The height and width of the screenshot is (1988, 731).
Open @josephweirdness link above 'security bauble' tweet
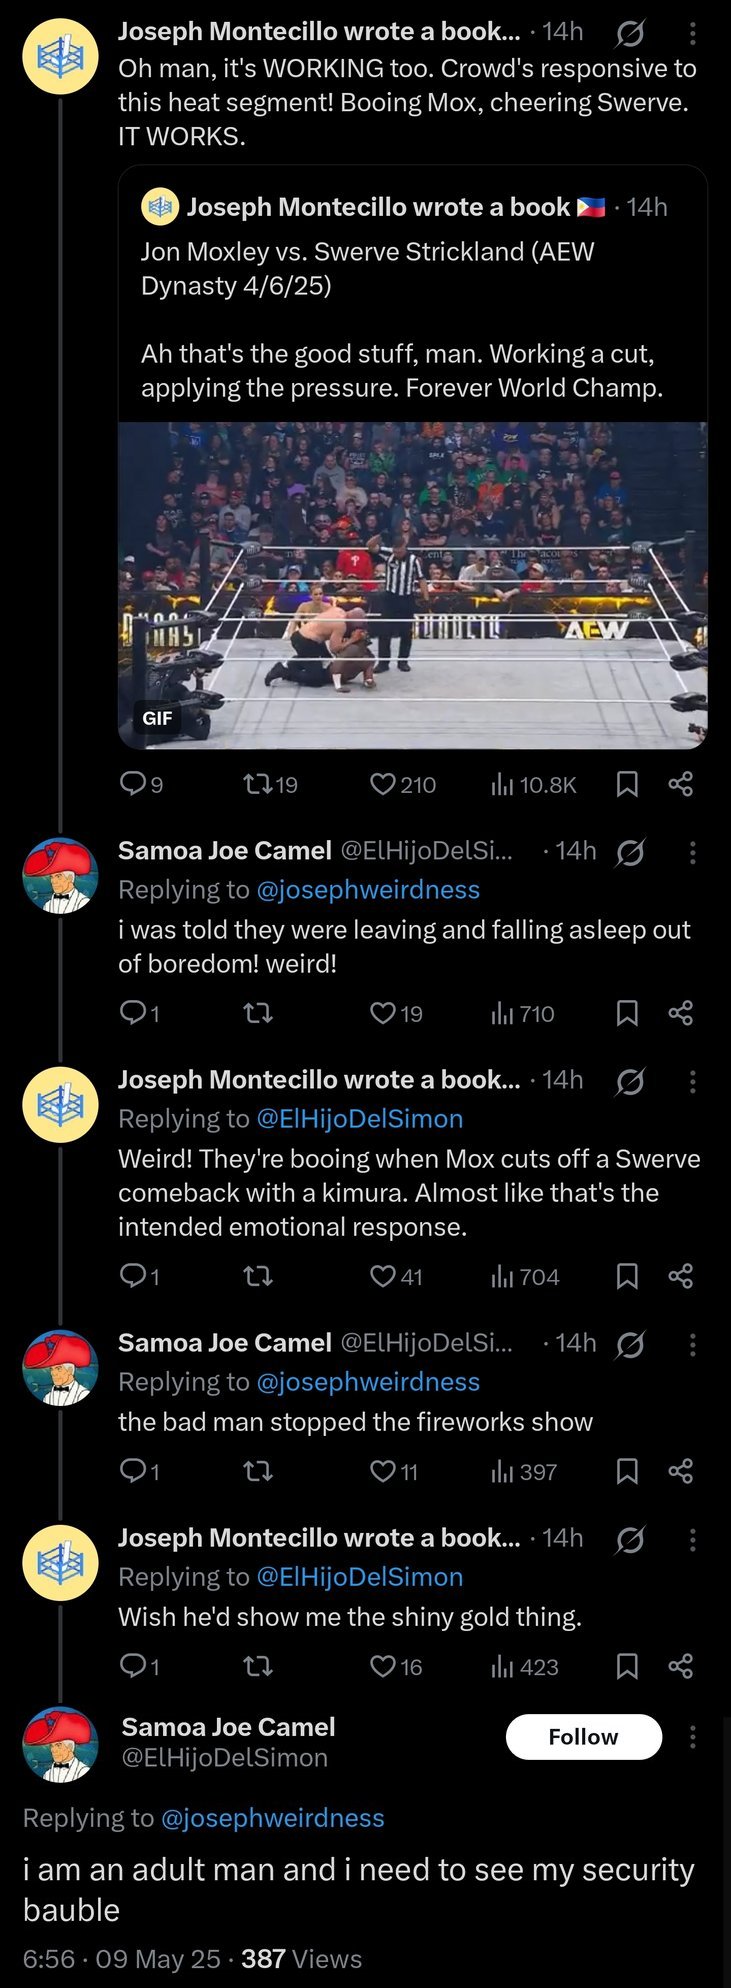click(x=272, y=1818)
